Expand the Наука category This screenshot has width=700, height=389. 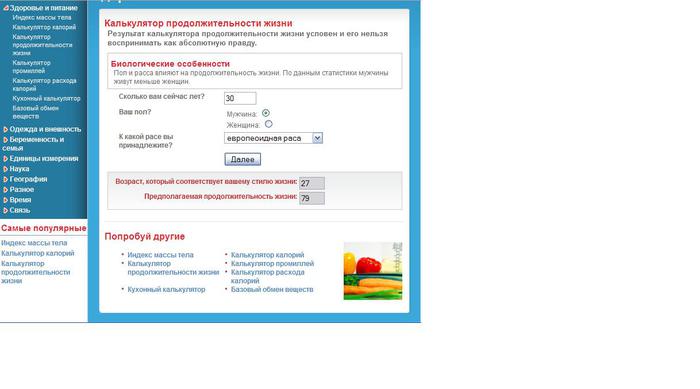16,169
